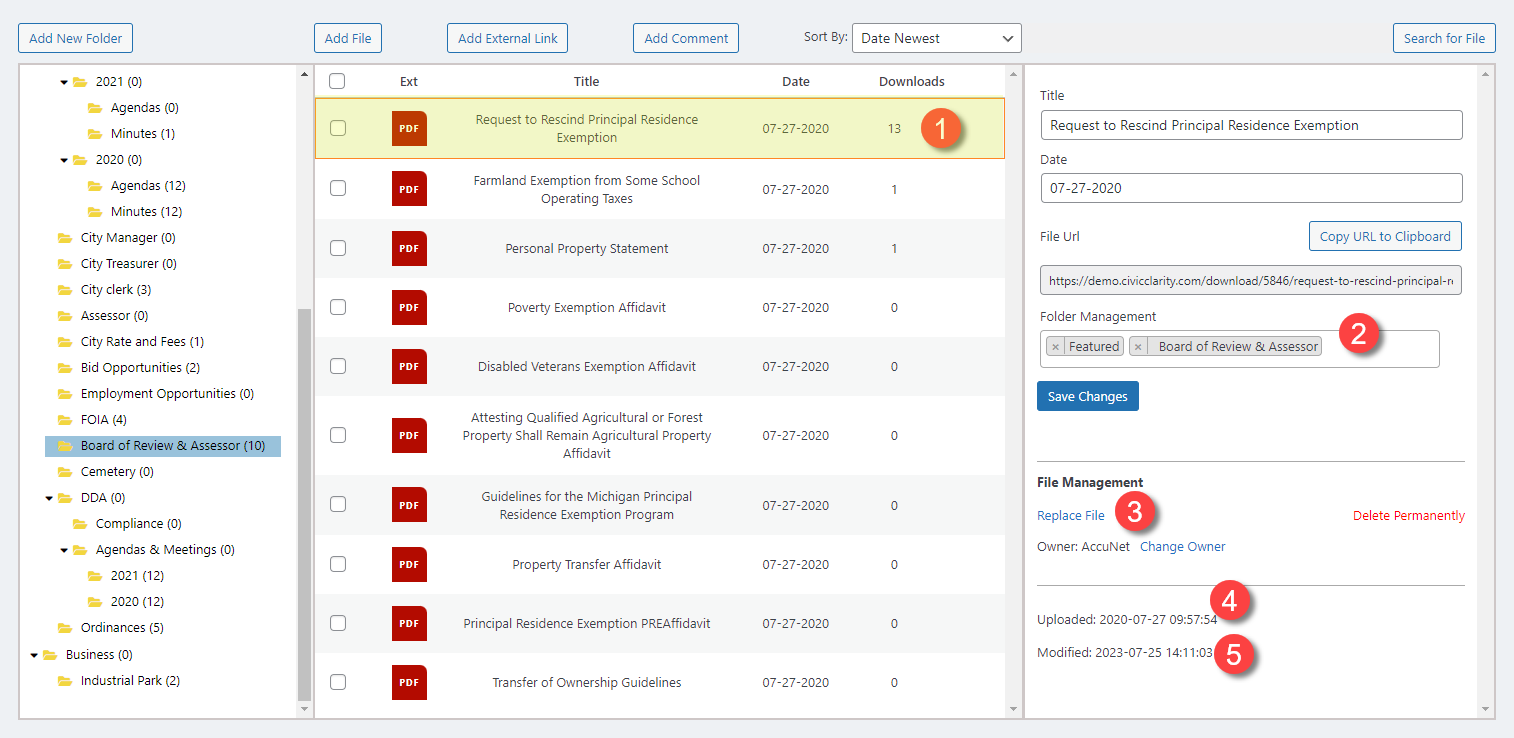Click folder icon next to City Manager

coord(65,238)
